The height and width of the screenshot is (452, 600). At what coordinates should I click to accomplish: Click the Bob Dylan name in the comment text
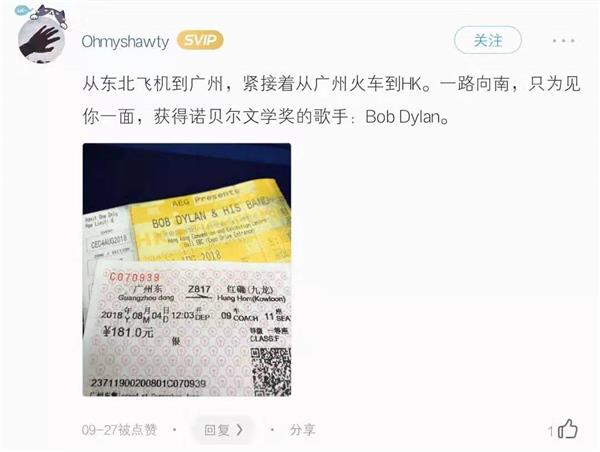pos(403,117)
